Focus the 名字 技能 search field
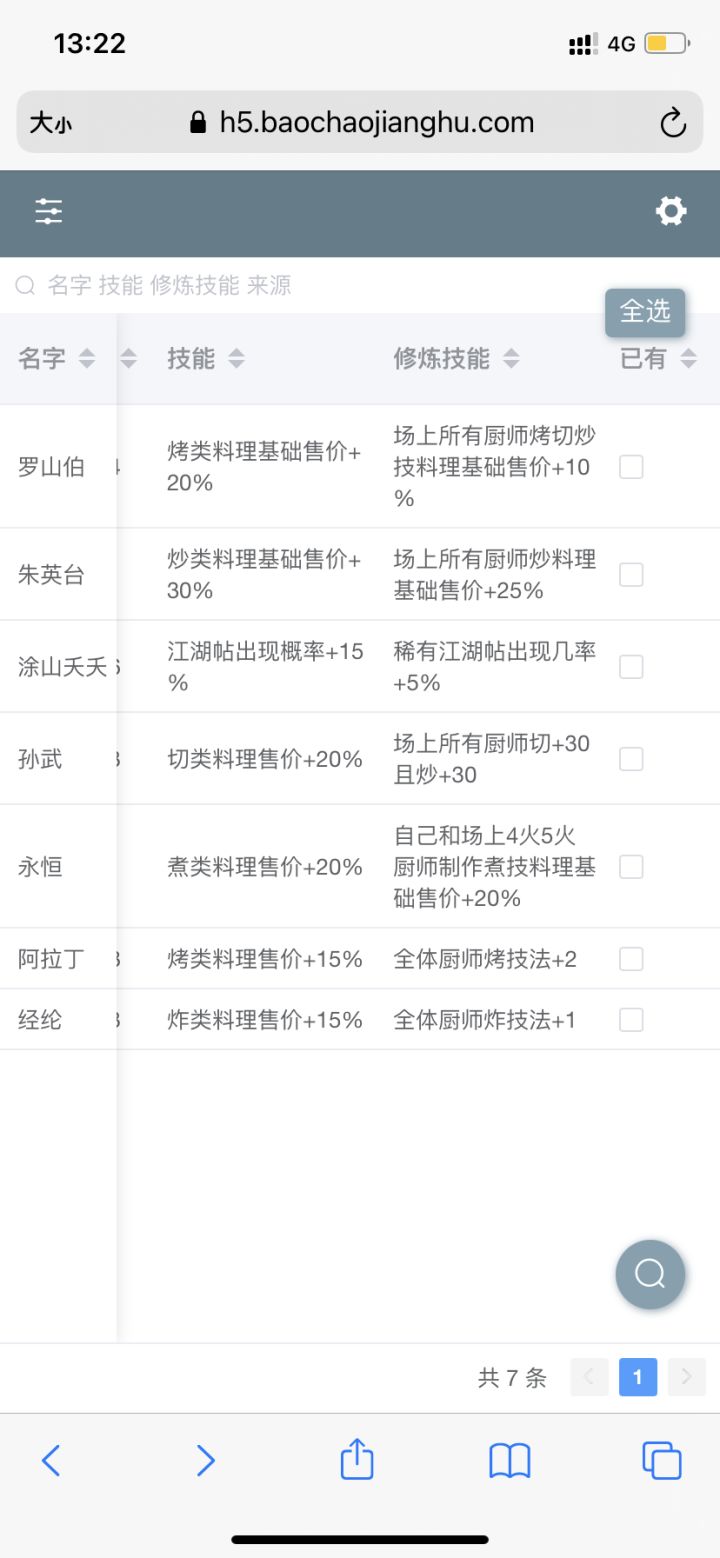 [x=300, y=286]
